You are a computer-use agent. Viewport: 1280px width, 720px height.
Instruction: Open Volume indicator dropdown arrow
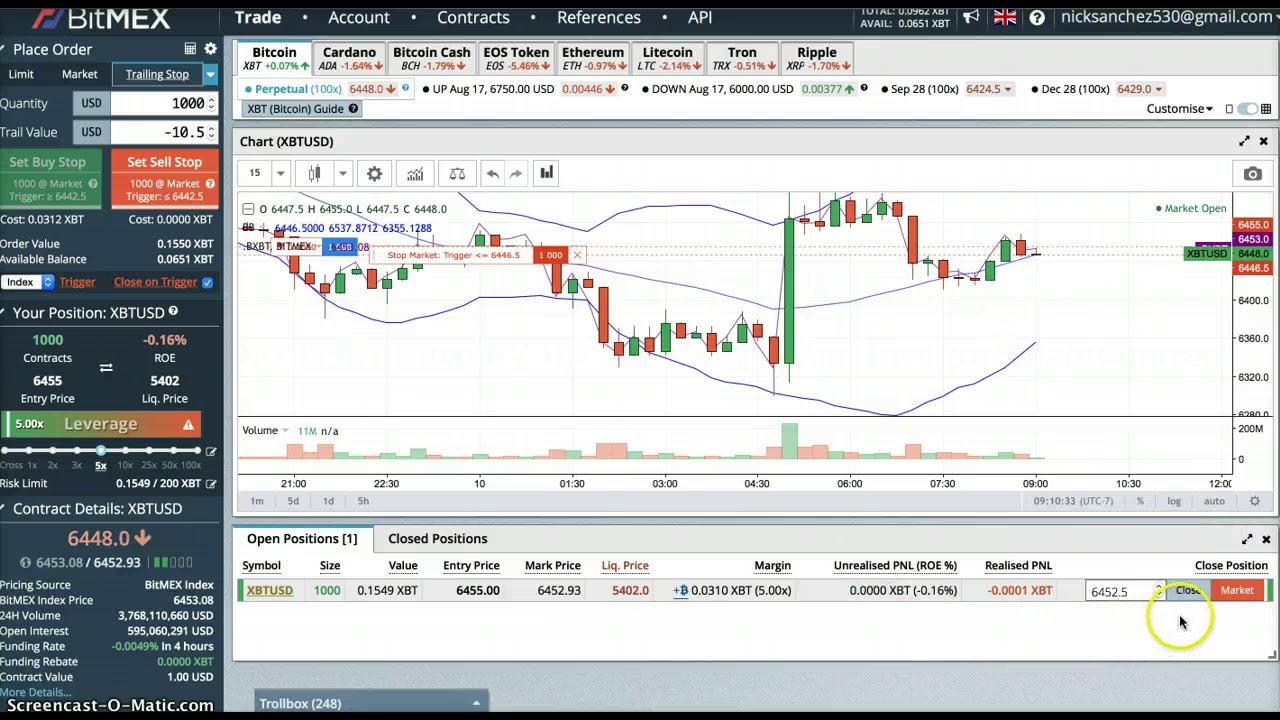coord(285,431)
